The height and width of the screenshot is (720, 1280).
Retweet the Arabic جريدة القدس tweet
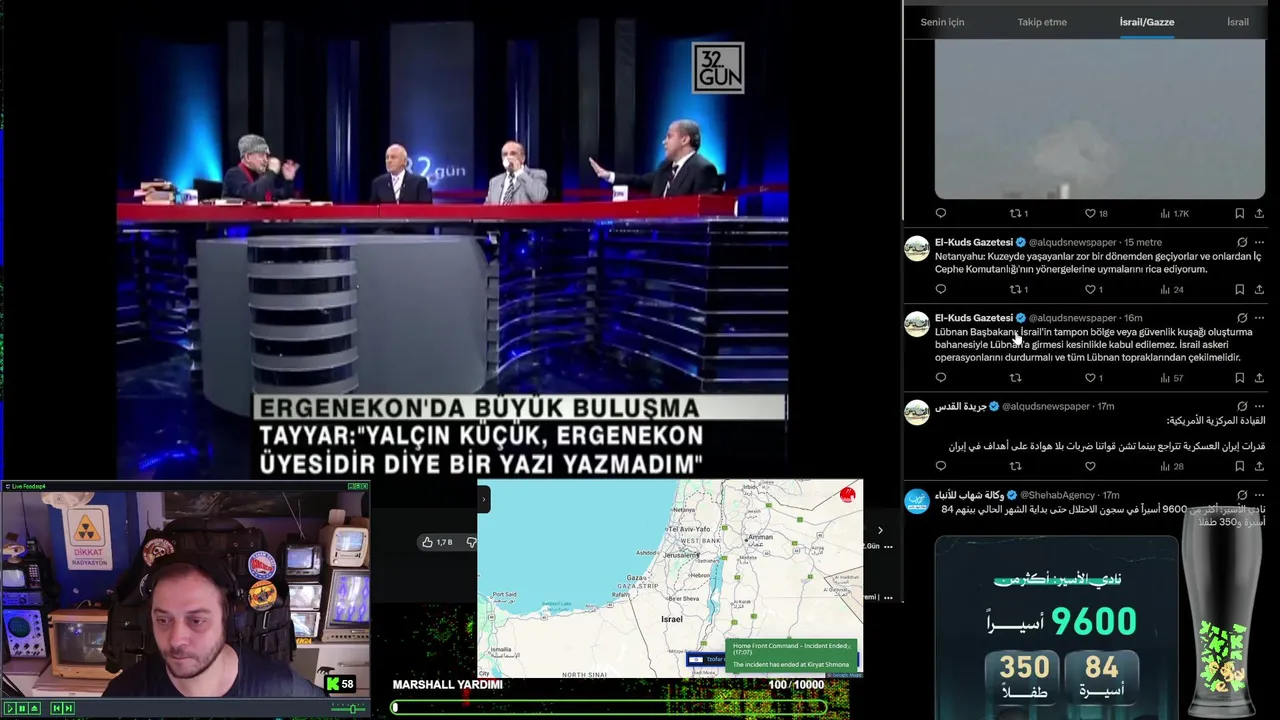(x=1015, y=466)
